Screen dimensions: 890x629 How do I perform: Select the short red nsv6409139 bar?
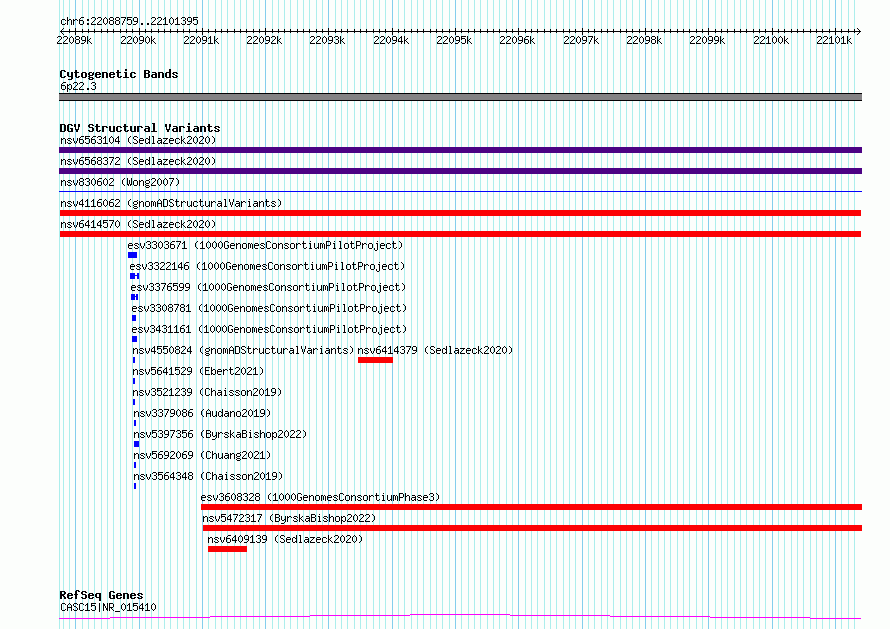pyautogui.click(x=227, y=549)
